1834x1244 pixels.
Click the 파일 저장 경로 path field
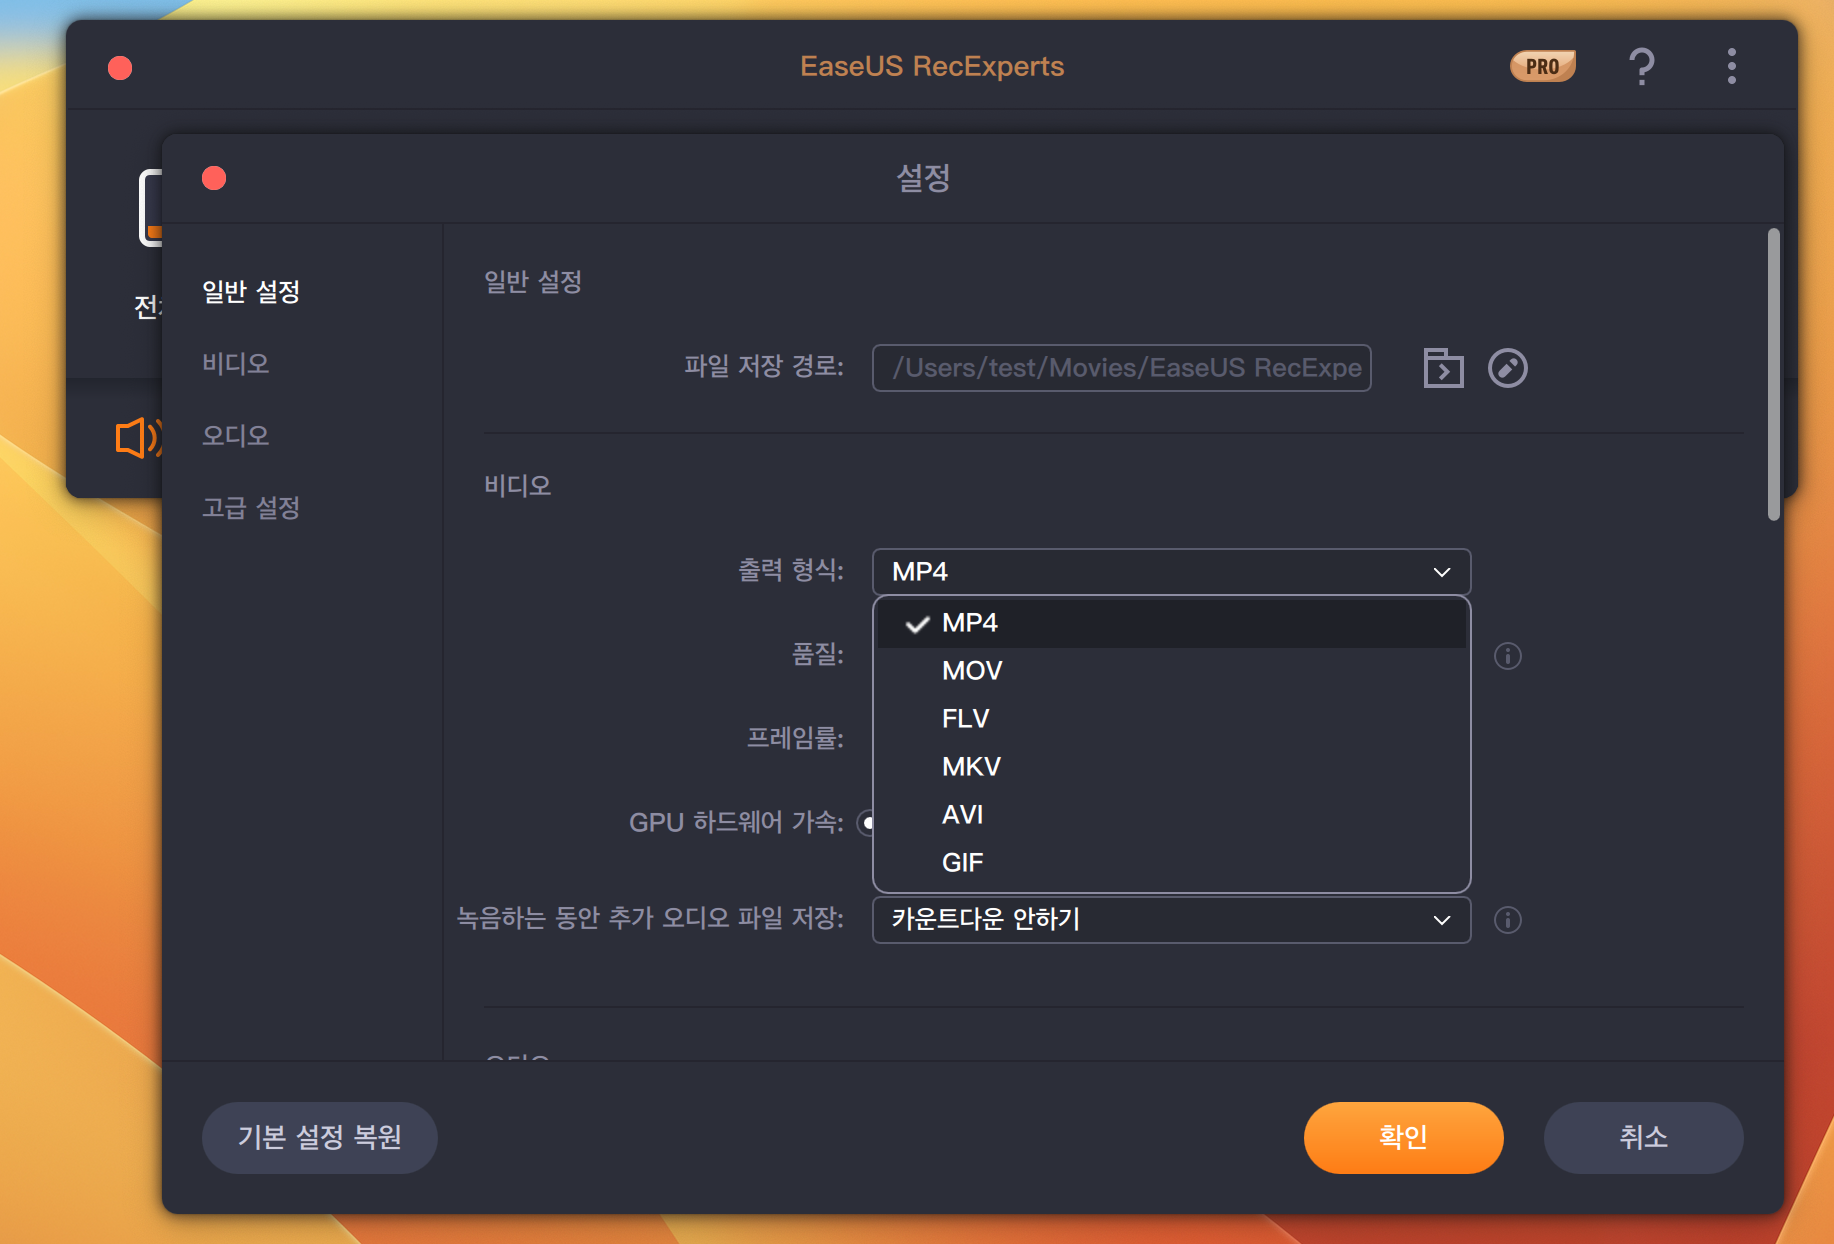(1121, 368)
